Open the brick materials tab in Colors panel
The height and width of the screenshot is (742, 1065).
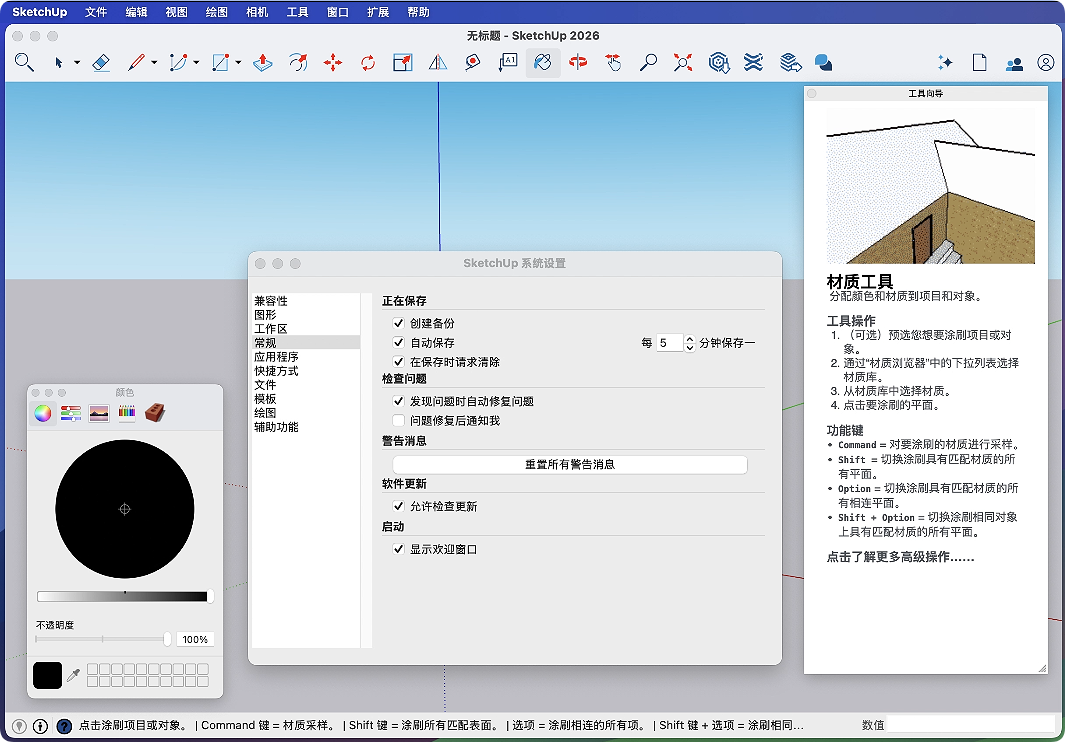tap(154, 412)
